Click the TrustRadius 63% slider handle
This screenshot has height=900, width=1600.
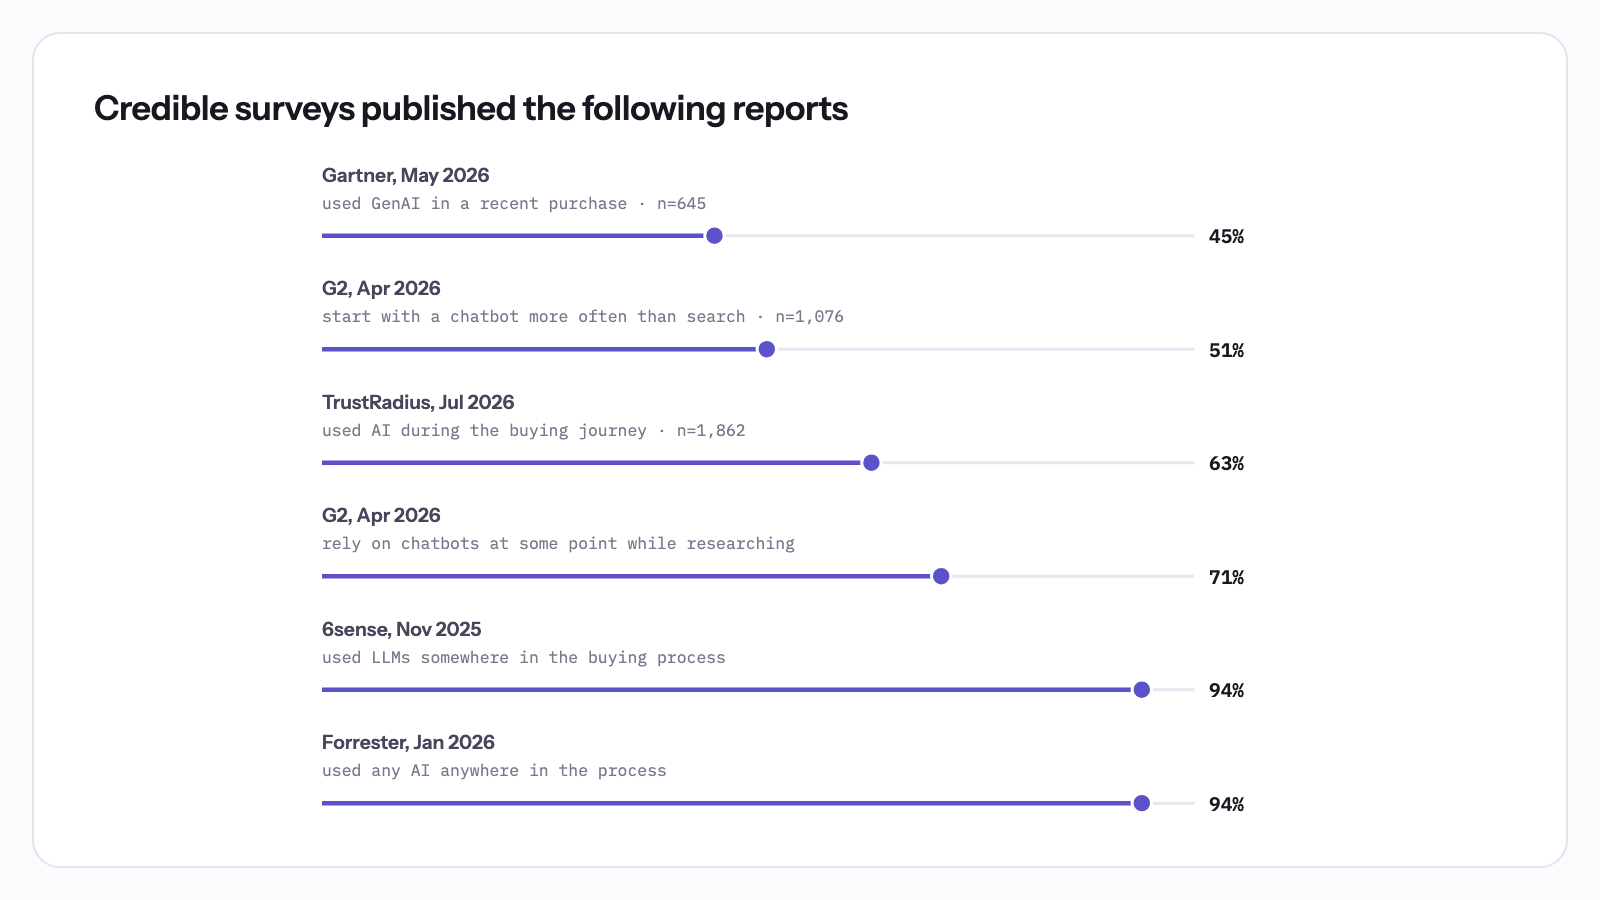tap(871, 462)
